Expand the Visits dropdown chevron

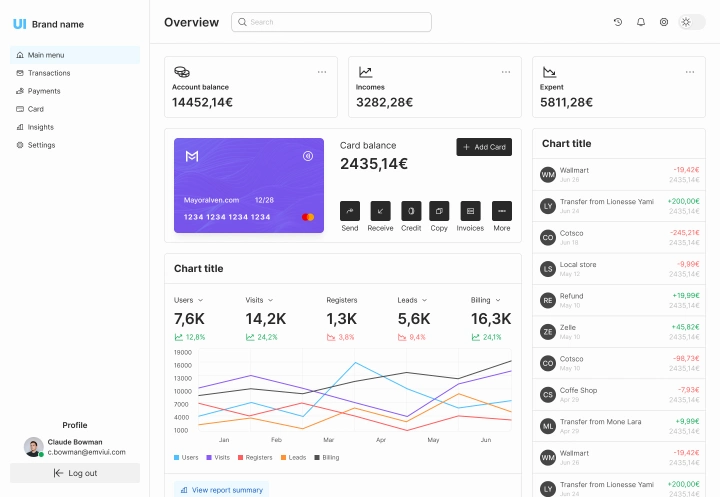point(270,300)
